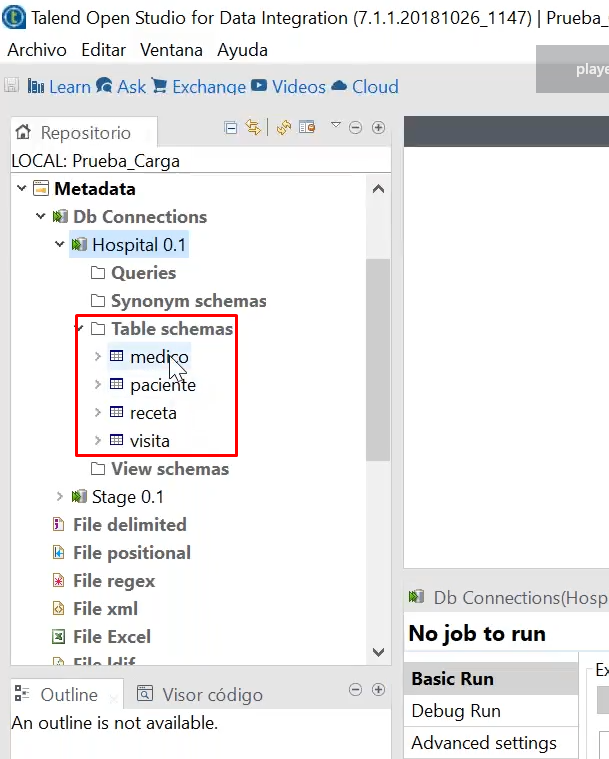
Task: Click the Db Connections icon
Action: [60, 216]
